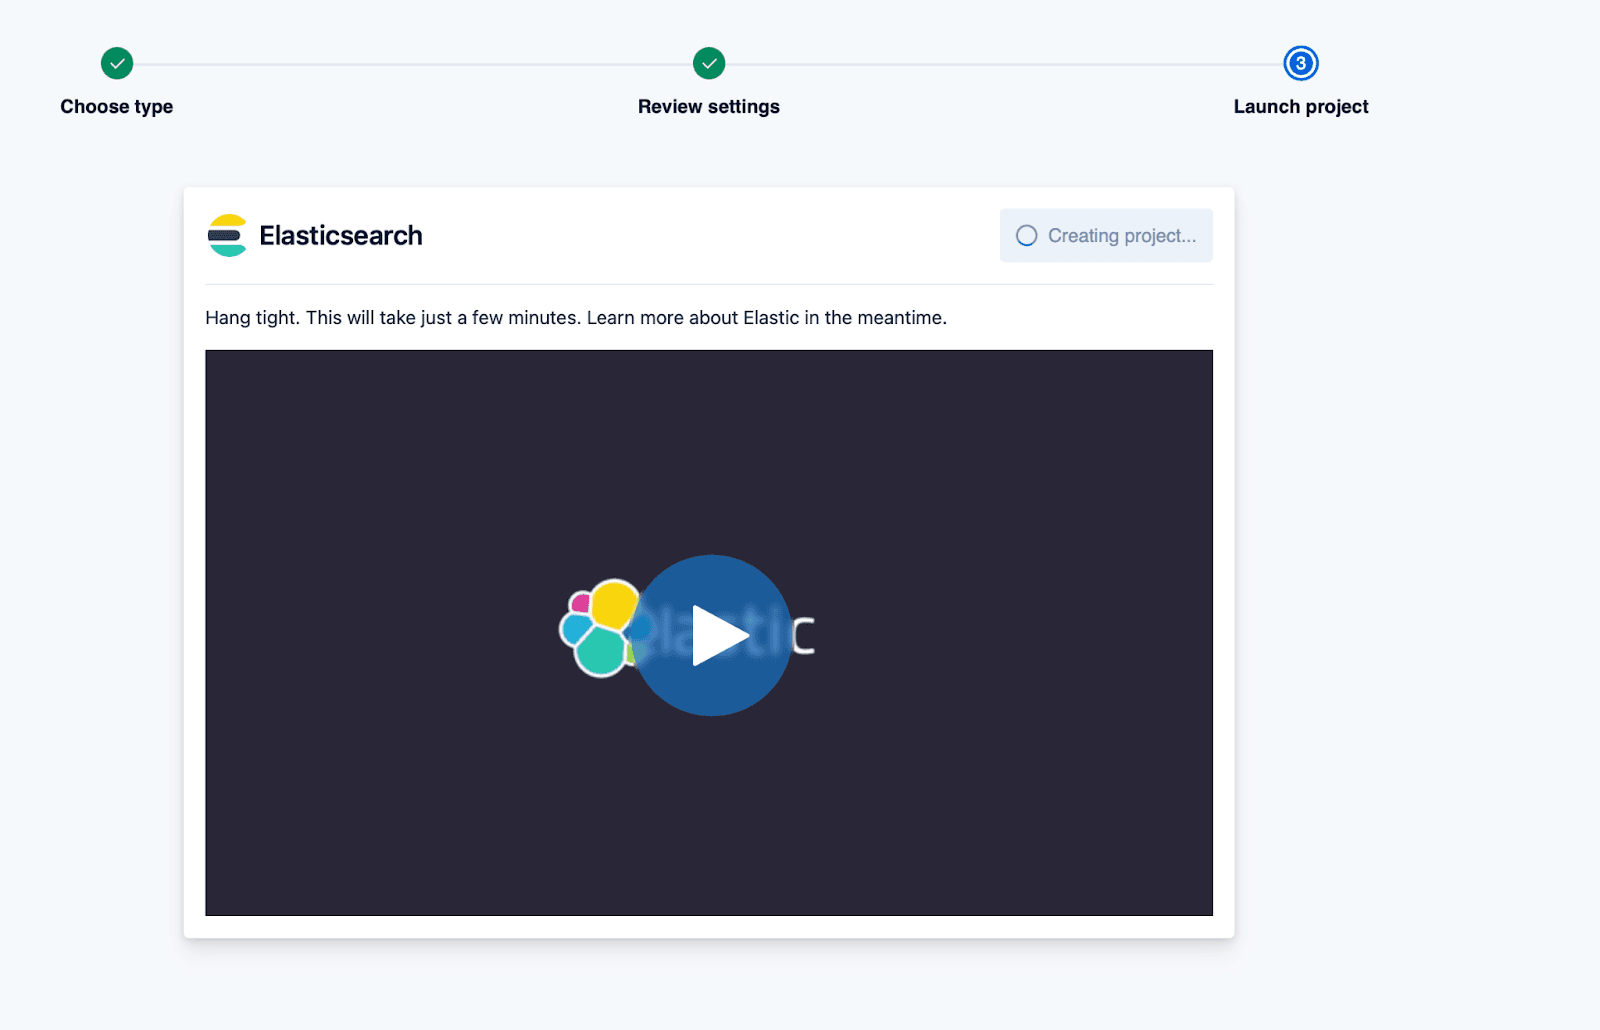Image resolution: width=1600 pixels, height=1030 pixels.
Task: Click the green checkmark on Review settings step
Action: coord(709,63)
